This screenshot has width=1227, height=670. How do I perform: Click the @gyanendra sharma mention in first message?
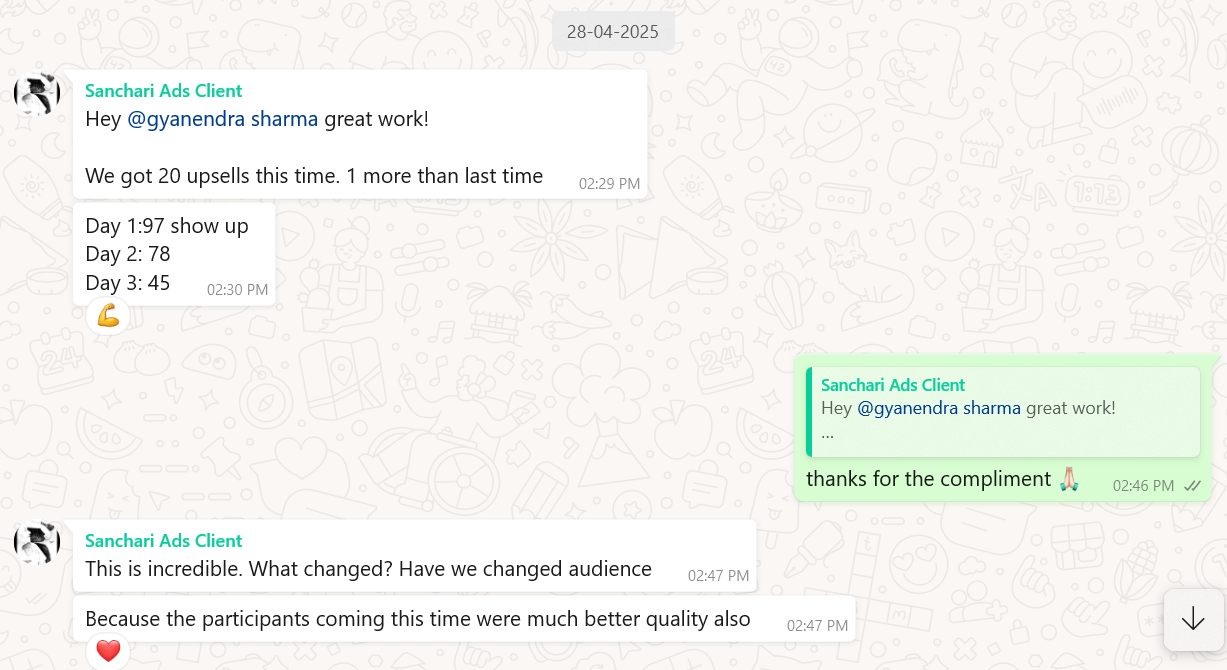point(222,119)
